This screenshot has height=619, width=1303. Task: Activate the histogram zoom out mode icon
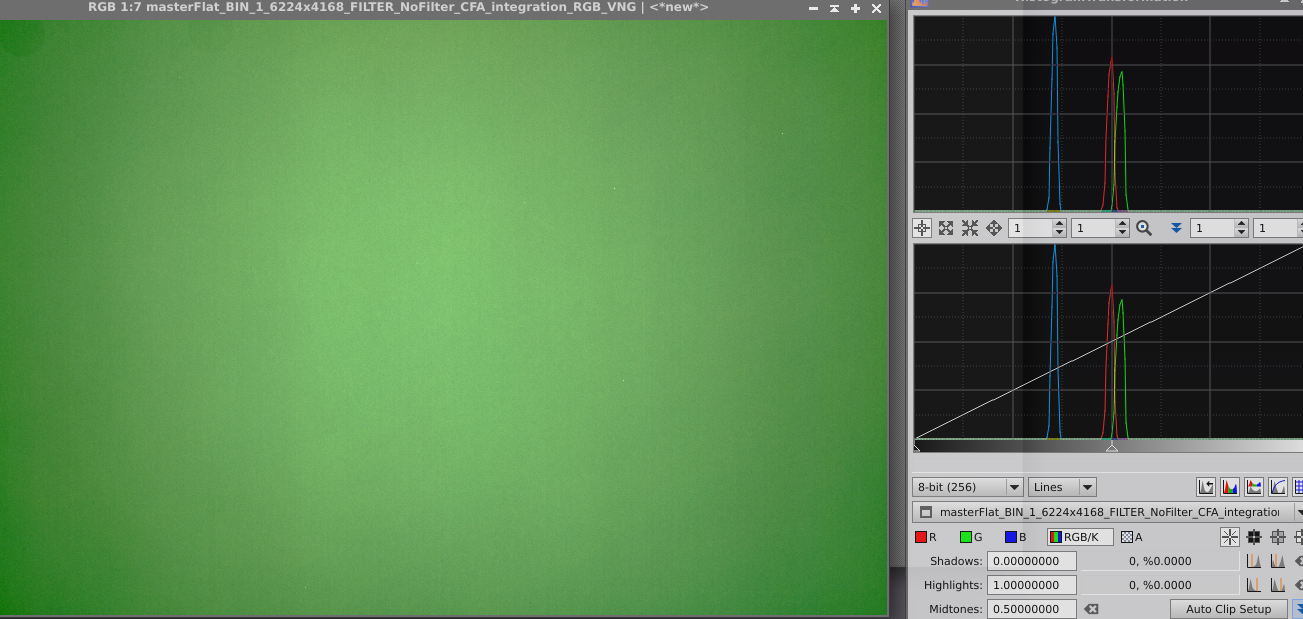click(x=970, y=228)
